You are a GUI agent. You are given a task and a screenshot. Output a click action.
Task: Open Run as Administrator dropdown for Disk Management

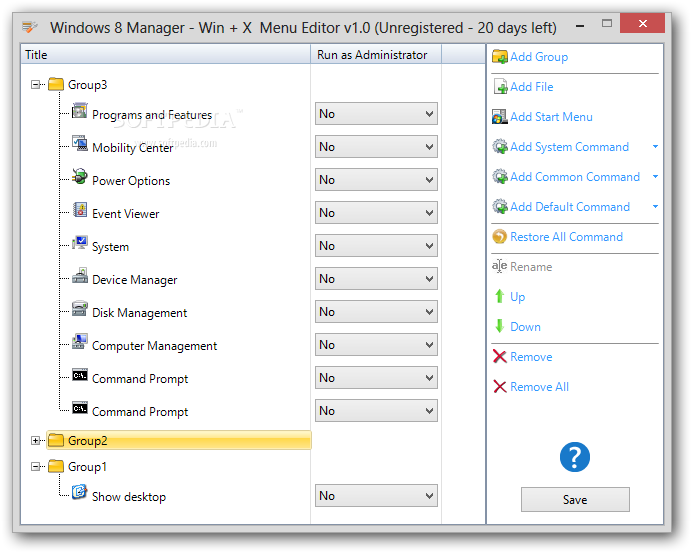(376, 312)
